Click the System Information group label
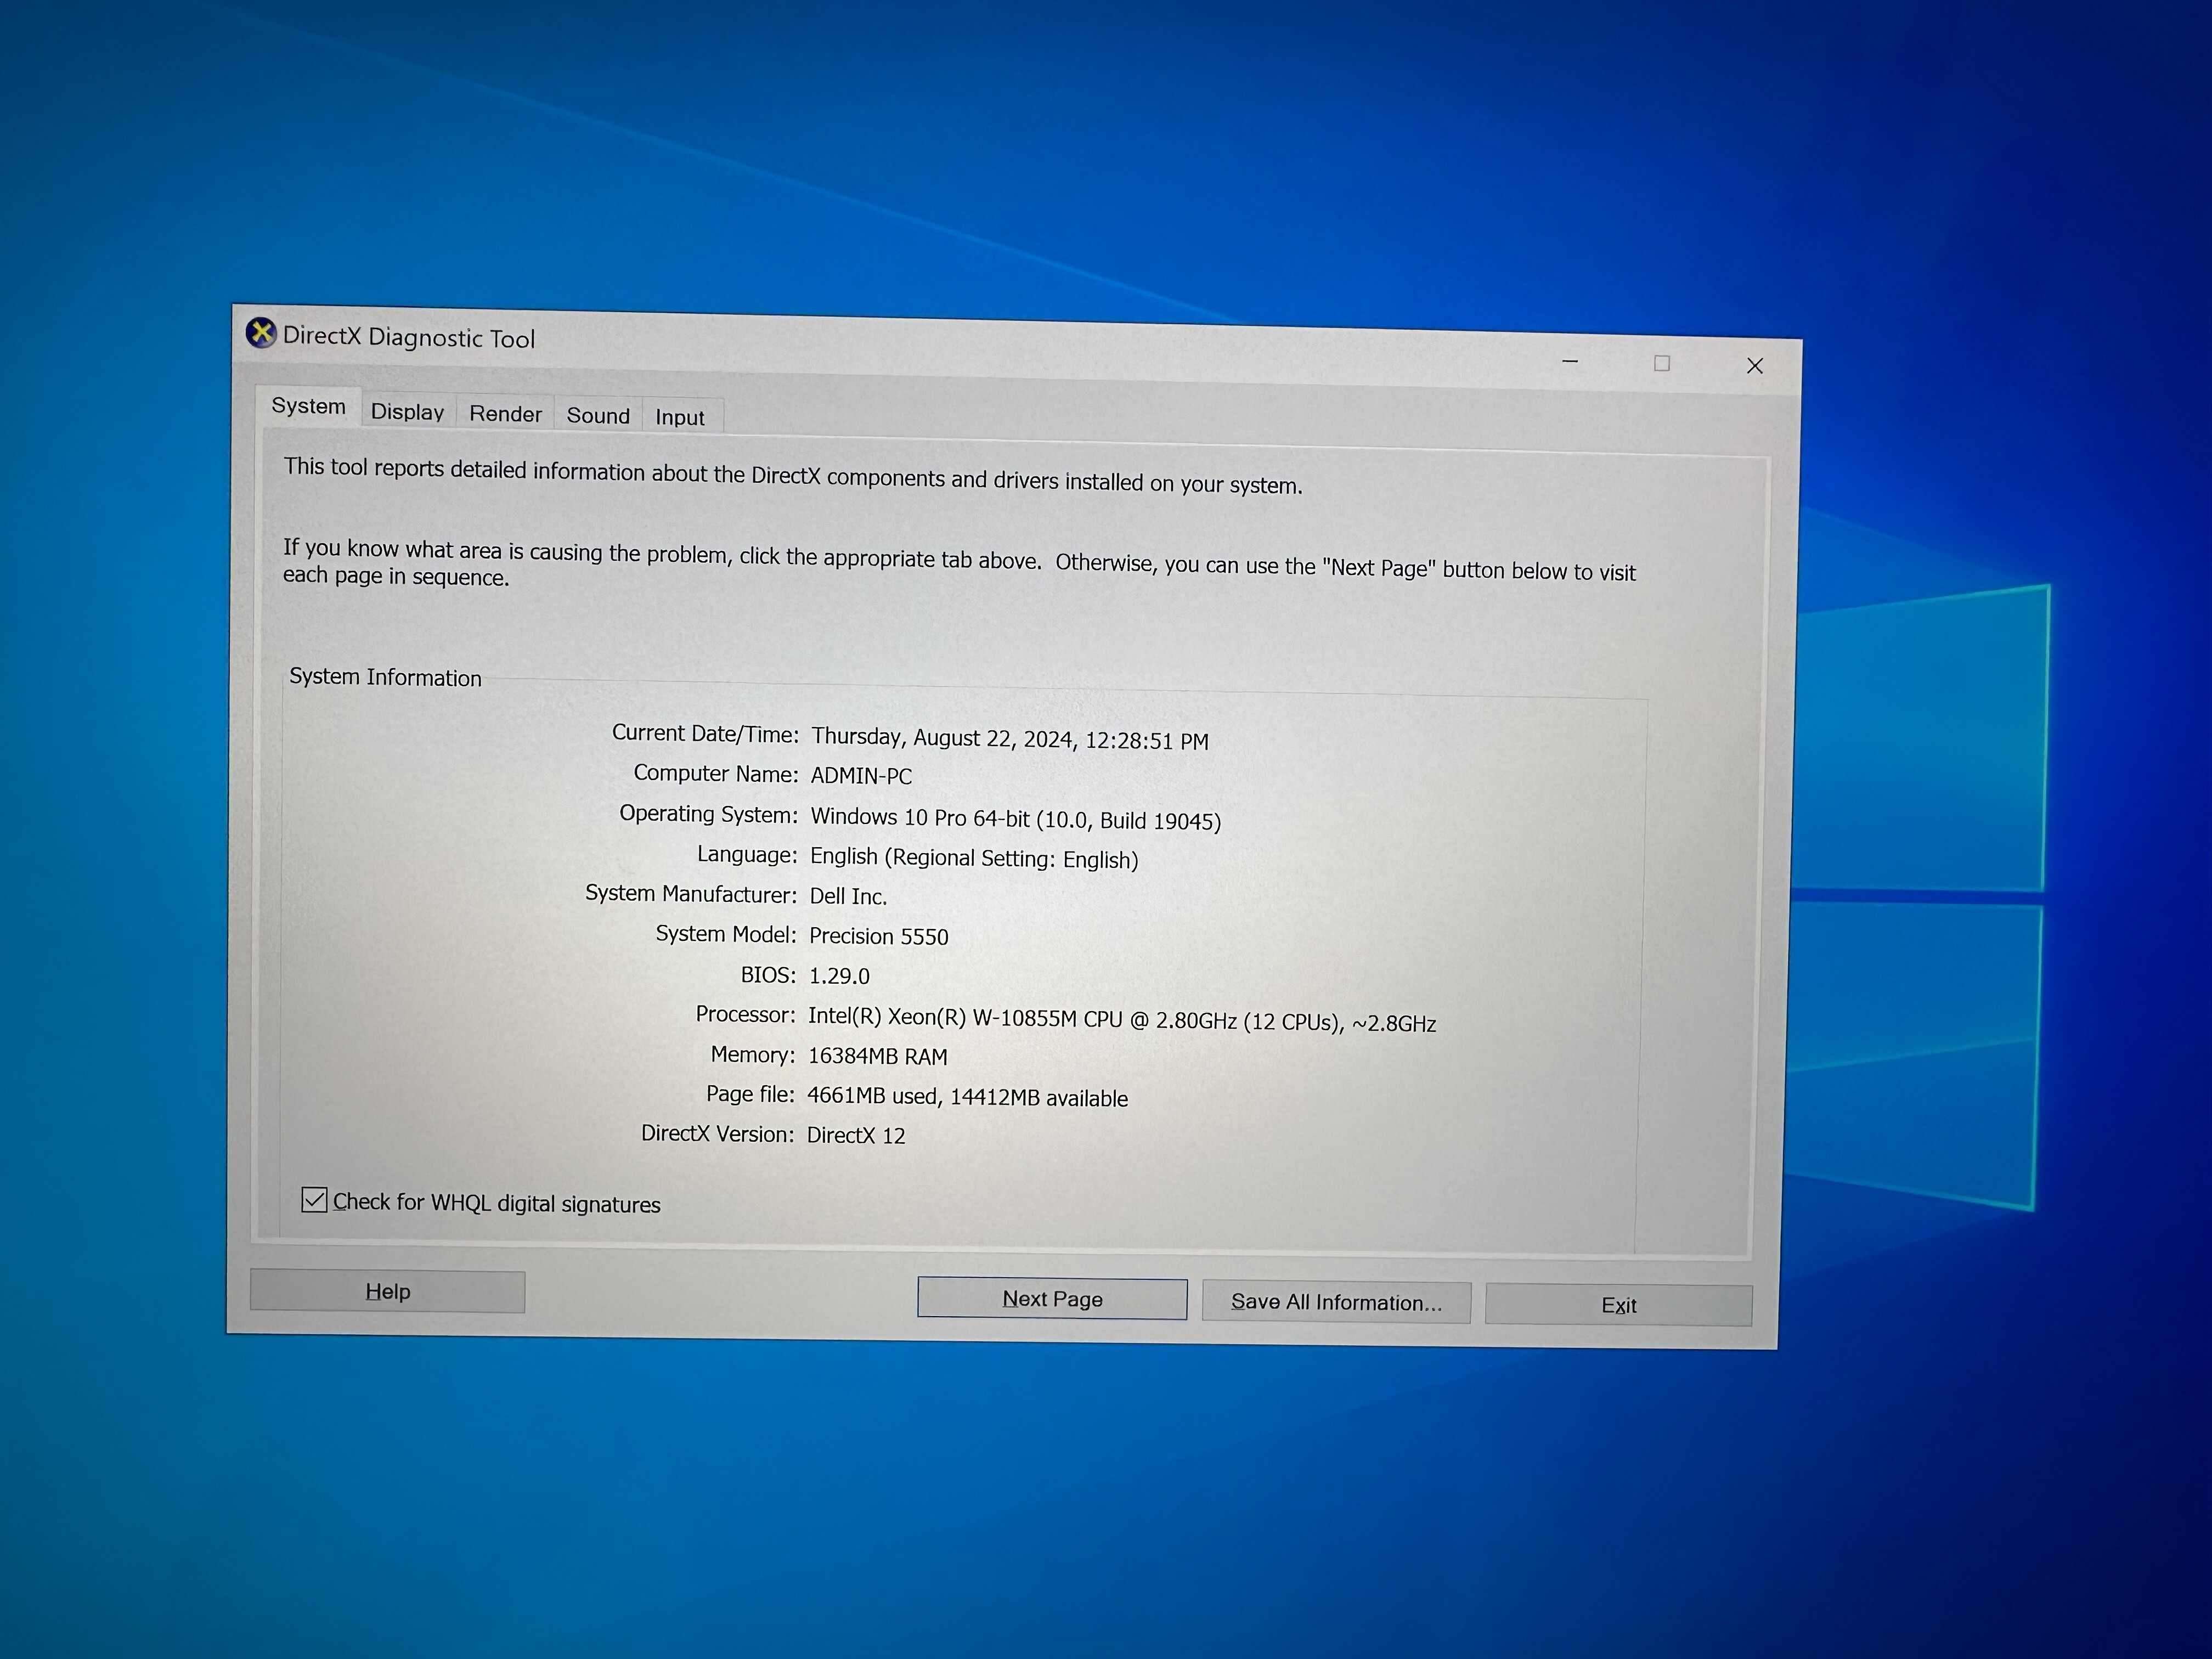 click(385, 677)
